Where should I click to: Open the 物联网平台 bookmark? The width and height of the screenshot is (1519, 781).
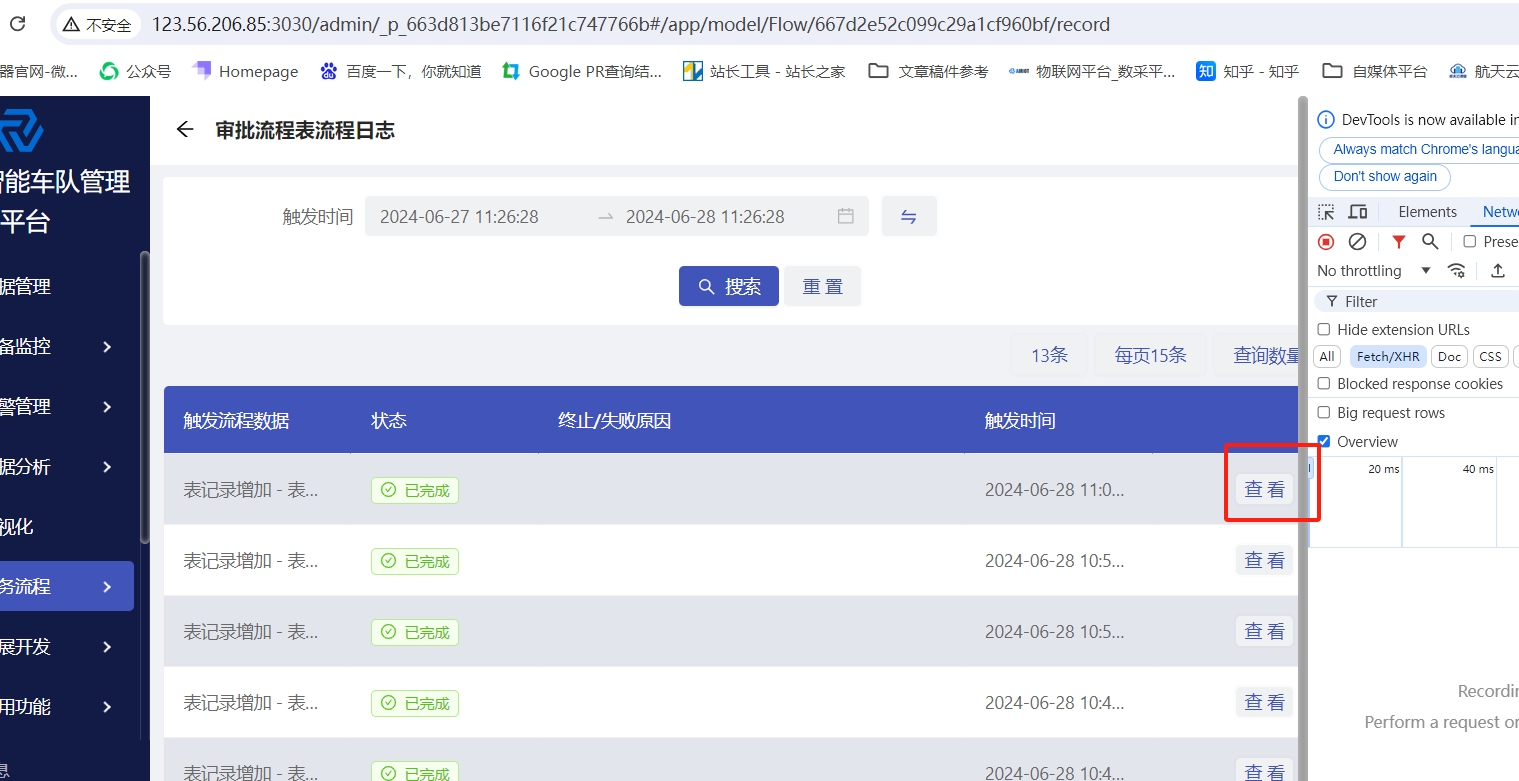point(1092,71)
